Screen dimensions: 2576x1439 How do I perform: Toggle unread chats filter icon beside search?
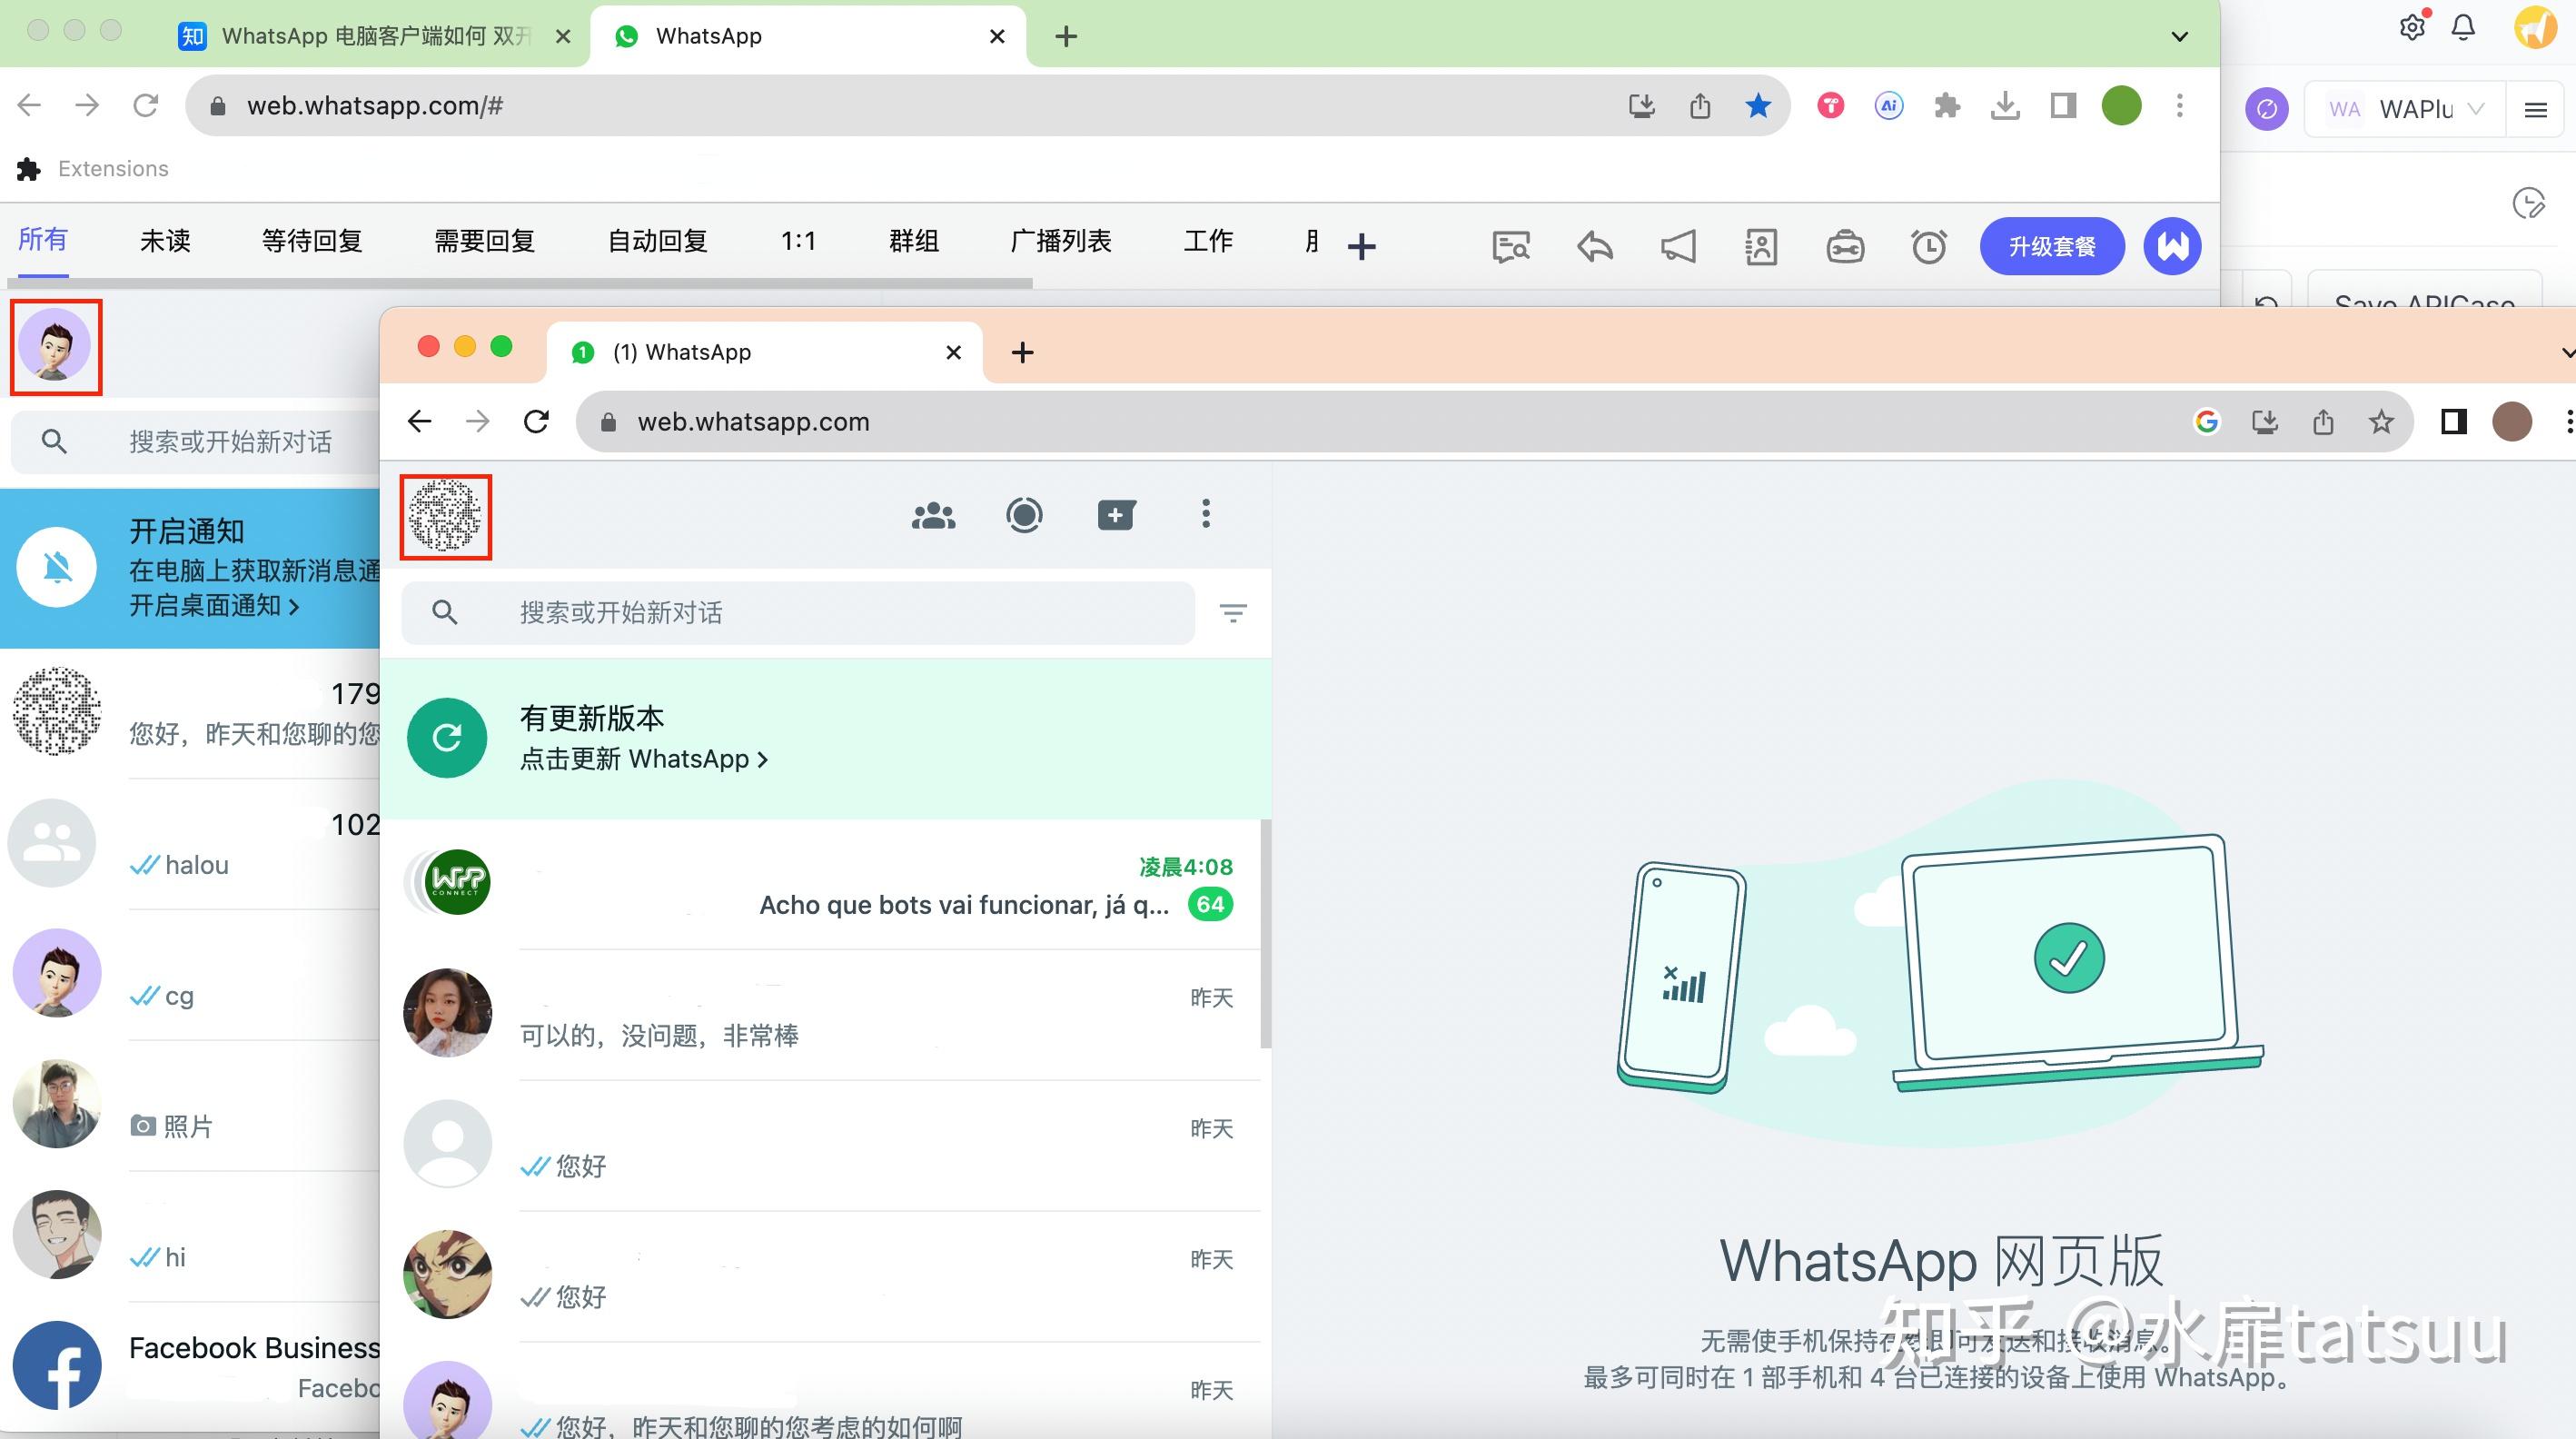(1233, 613)
